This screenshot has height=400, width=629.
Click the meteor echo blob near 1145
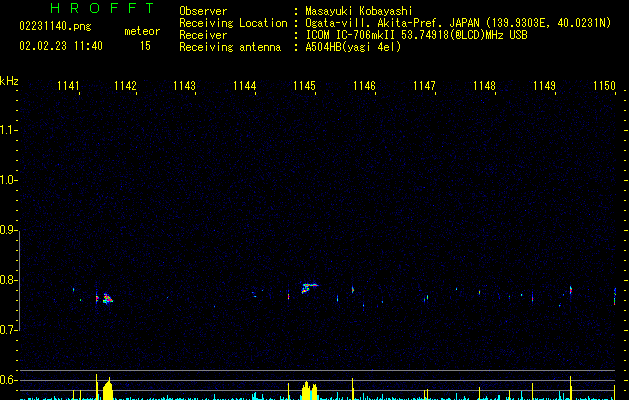pyautogui.click(x=308, y=288)
